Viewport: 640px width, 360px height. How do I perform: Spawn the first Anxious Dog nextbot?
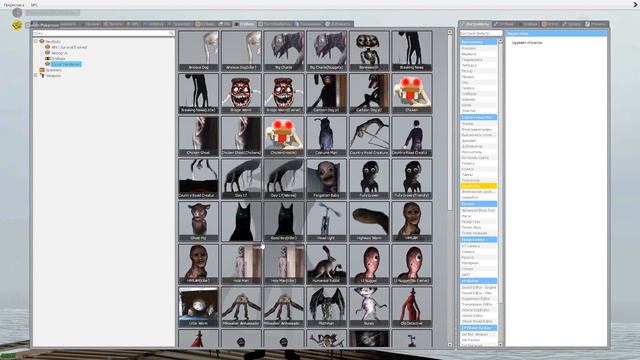click(x=199, y=51)
